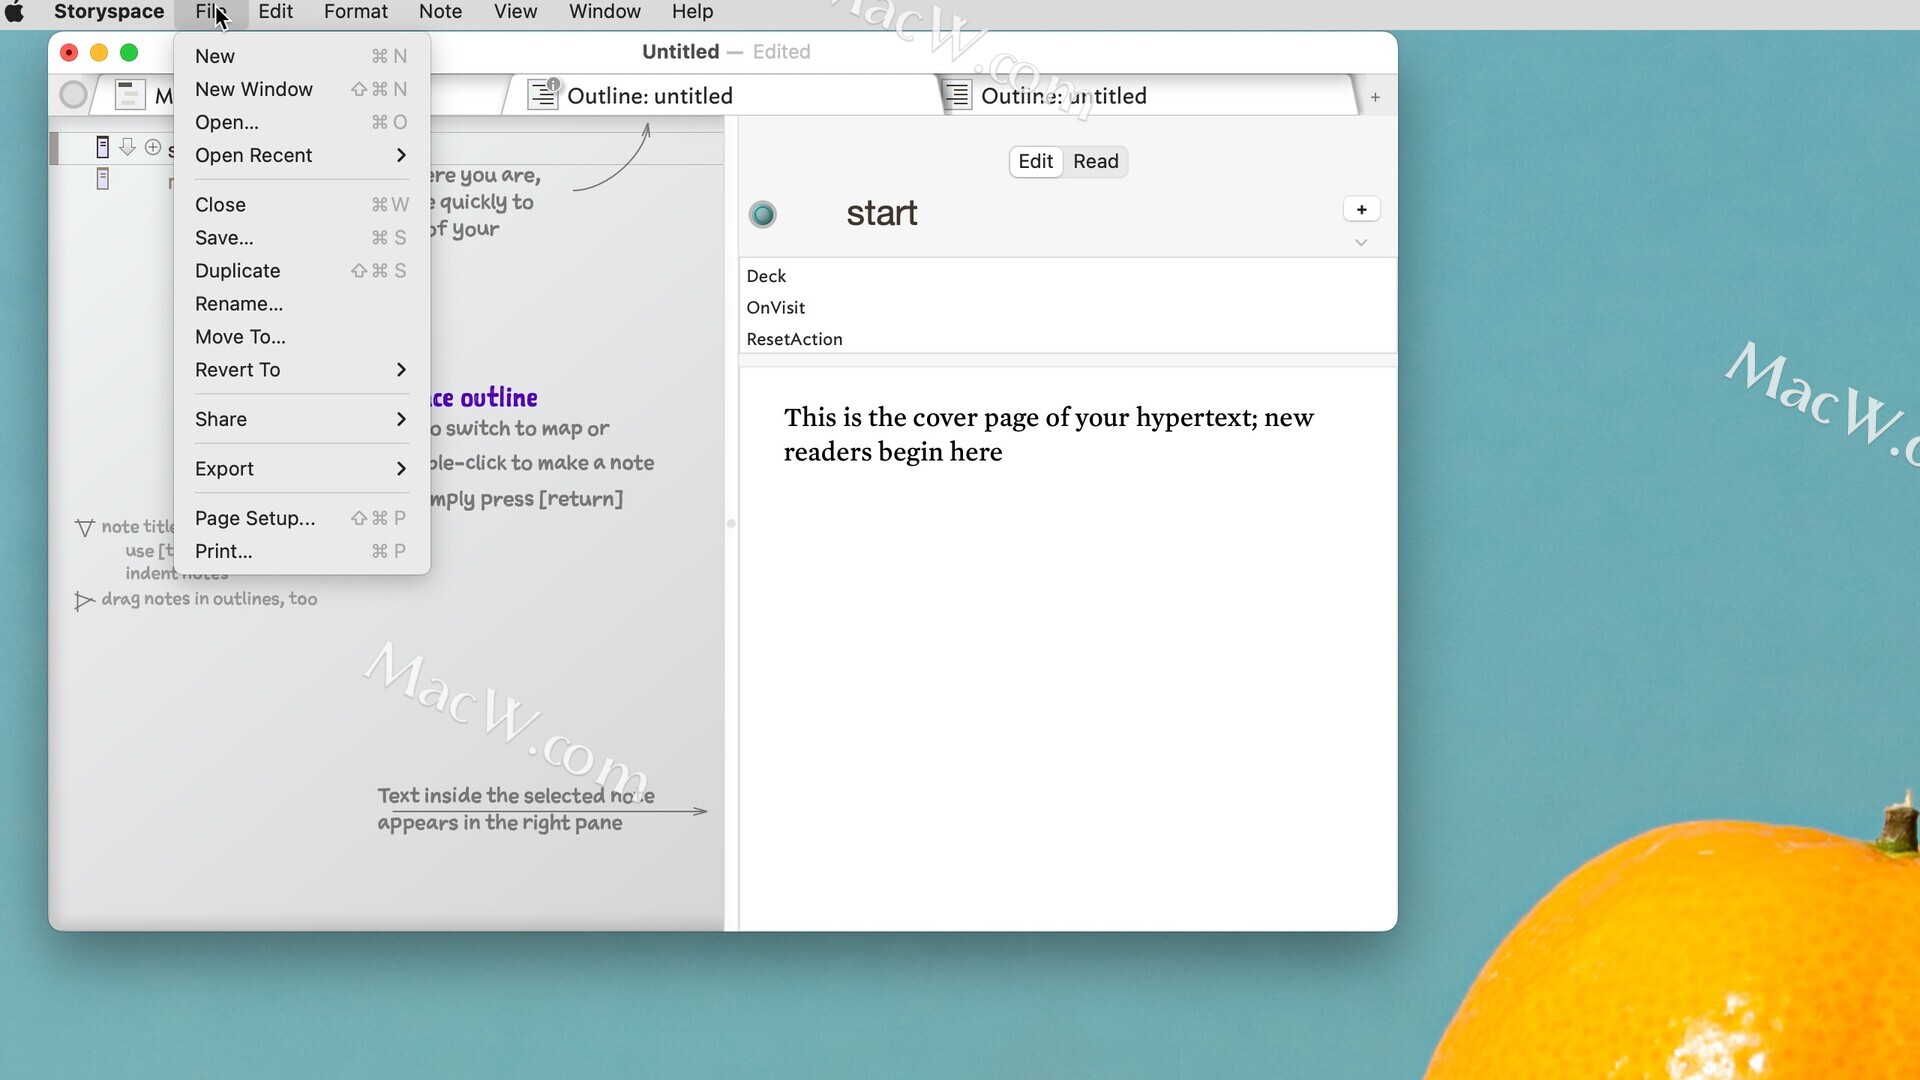Click the teal note color badge
The image size is (1920, 1080).
[x=763, y=214]
